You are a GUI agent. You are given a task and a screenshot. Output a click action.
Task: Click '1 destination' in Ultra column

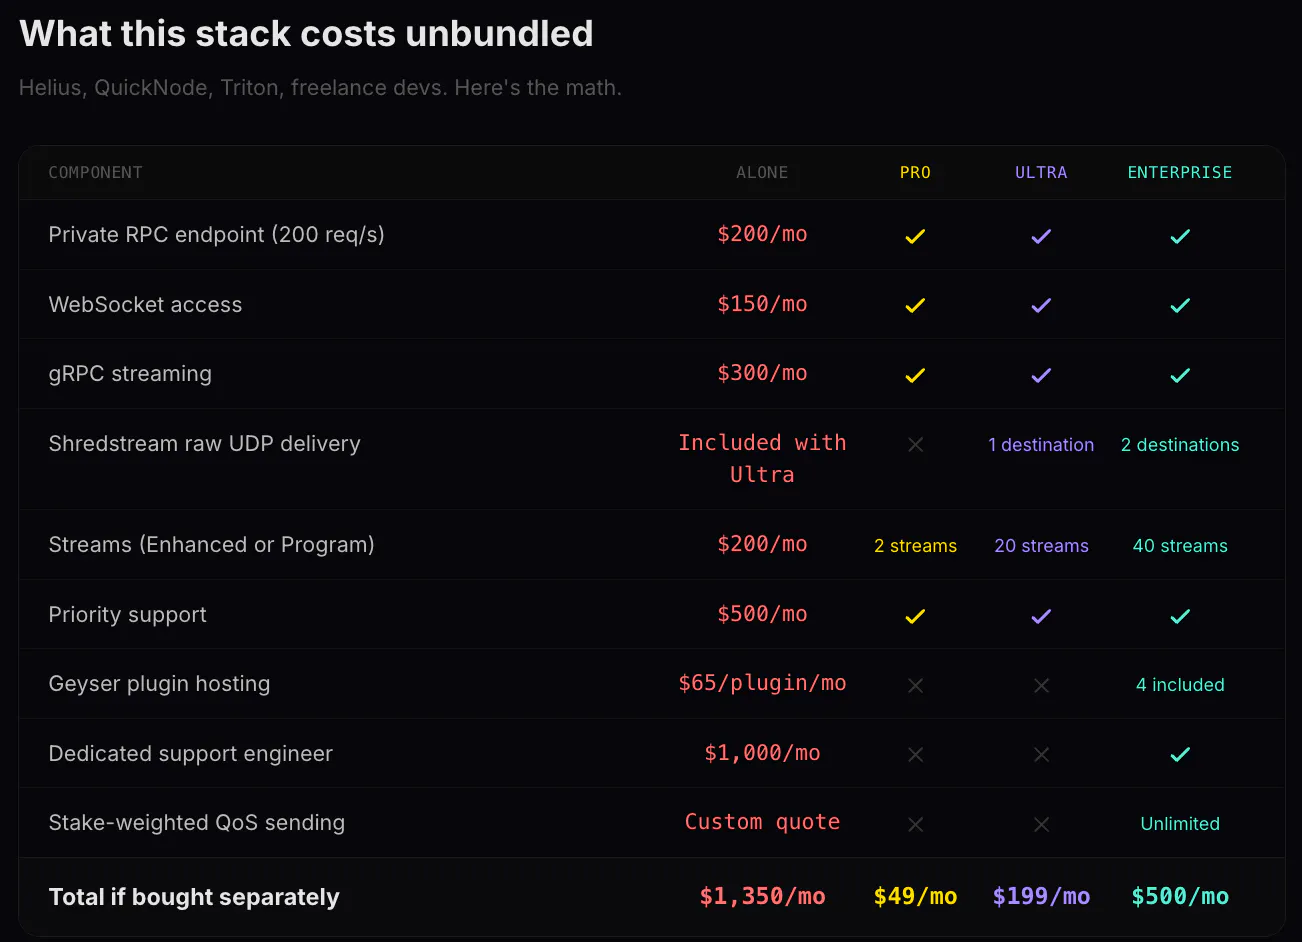point(1041,445)
